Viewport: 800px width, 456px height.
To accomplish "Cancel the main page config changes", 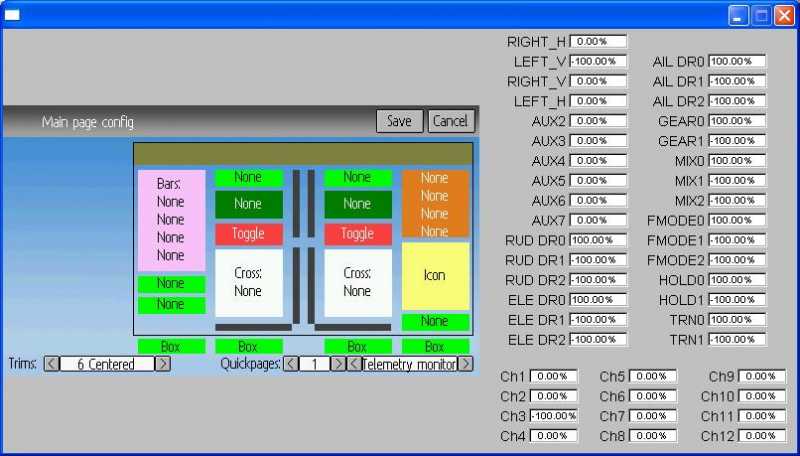I will click(x=451, y=121).
